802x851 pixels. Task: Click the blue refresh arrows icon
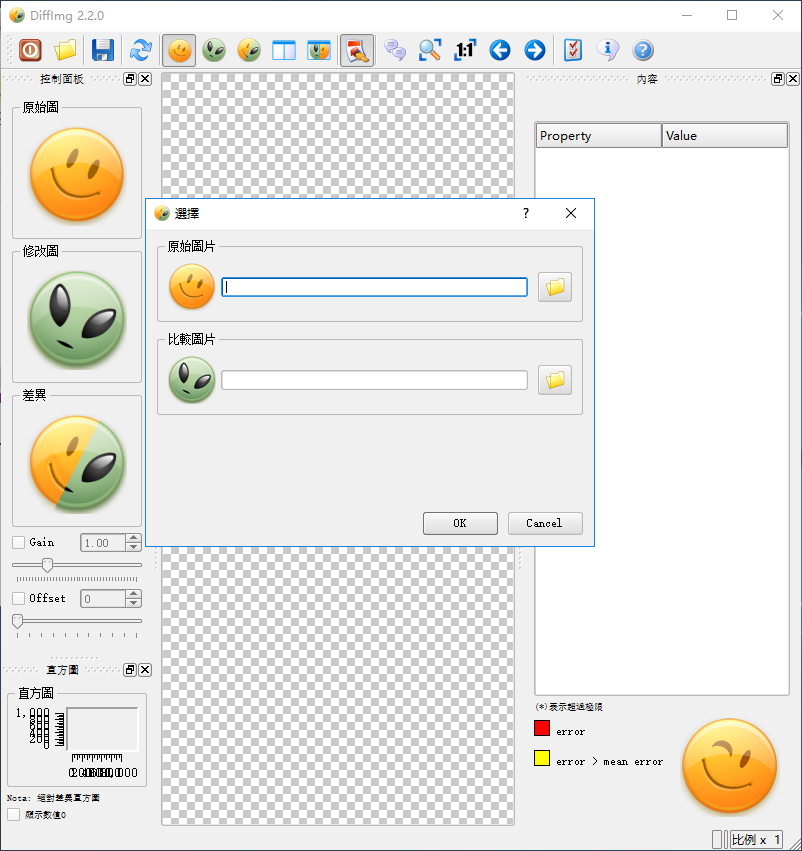(141, 50)
